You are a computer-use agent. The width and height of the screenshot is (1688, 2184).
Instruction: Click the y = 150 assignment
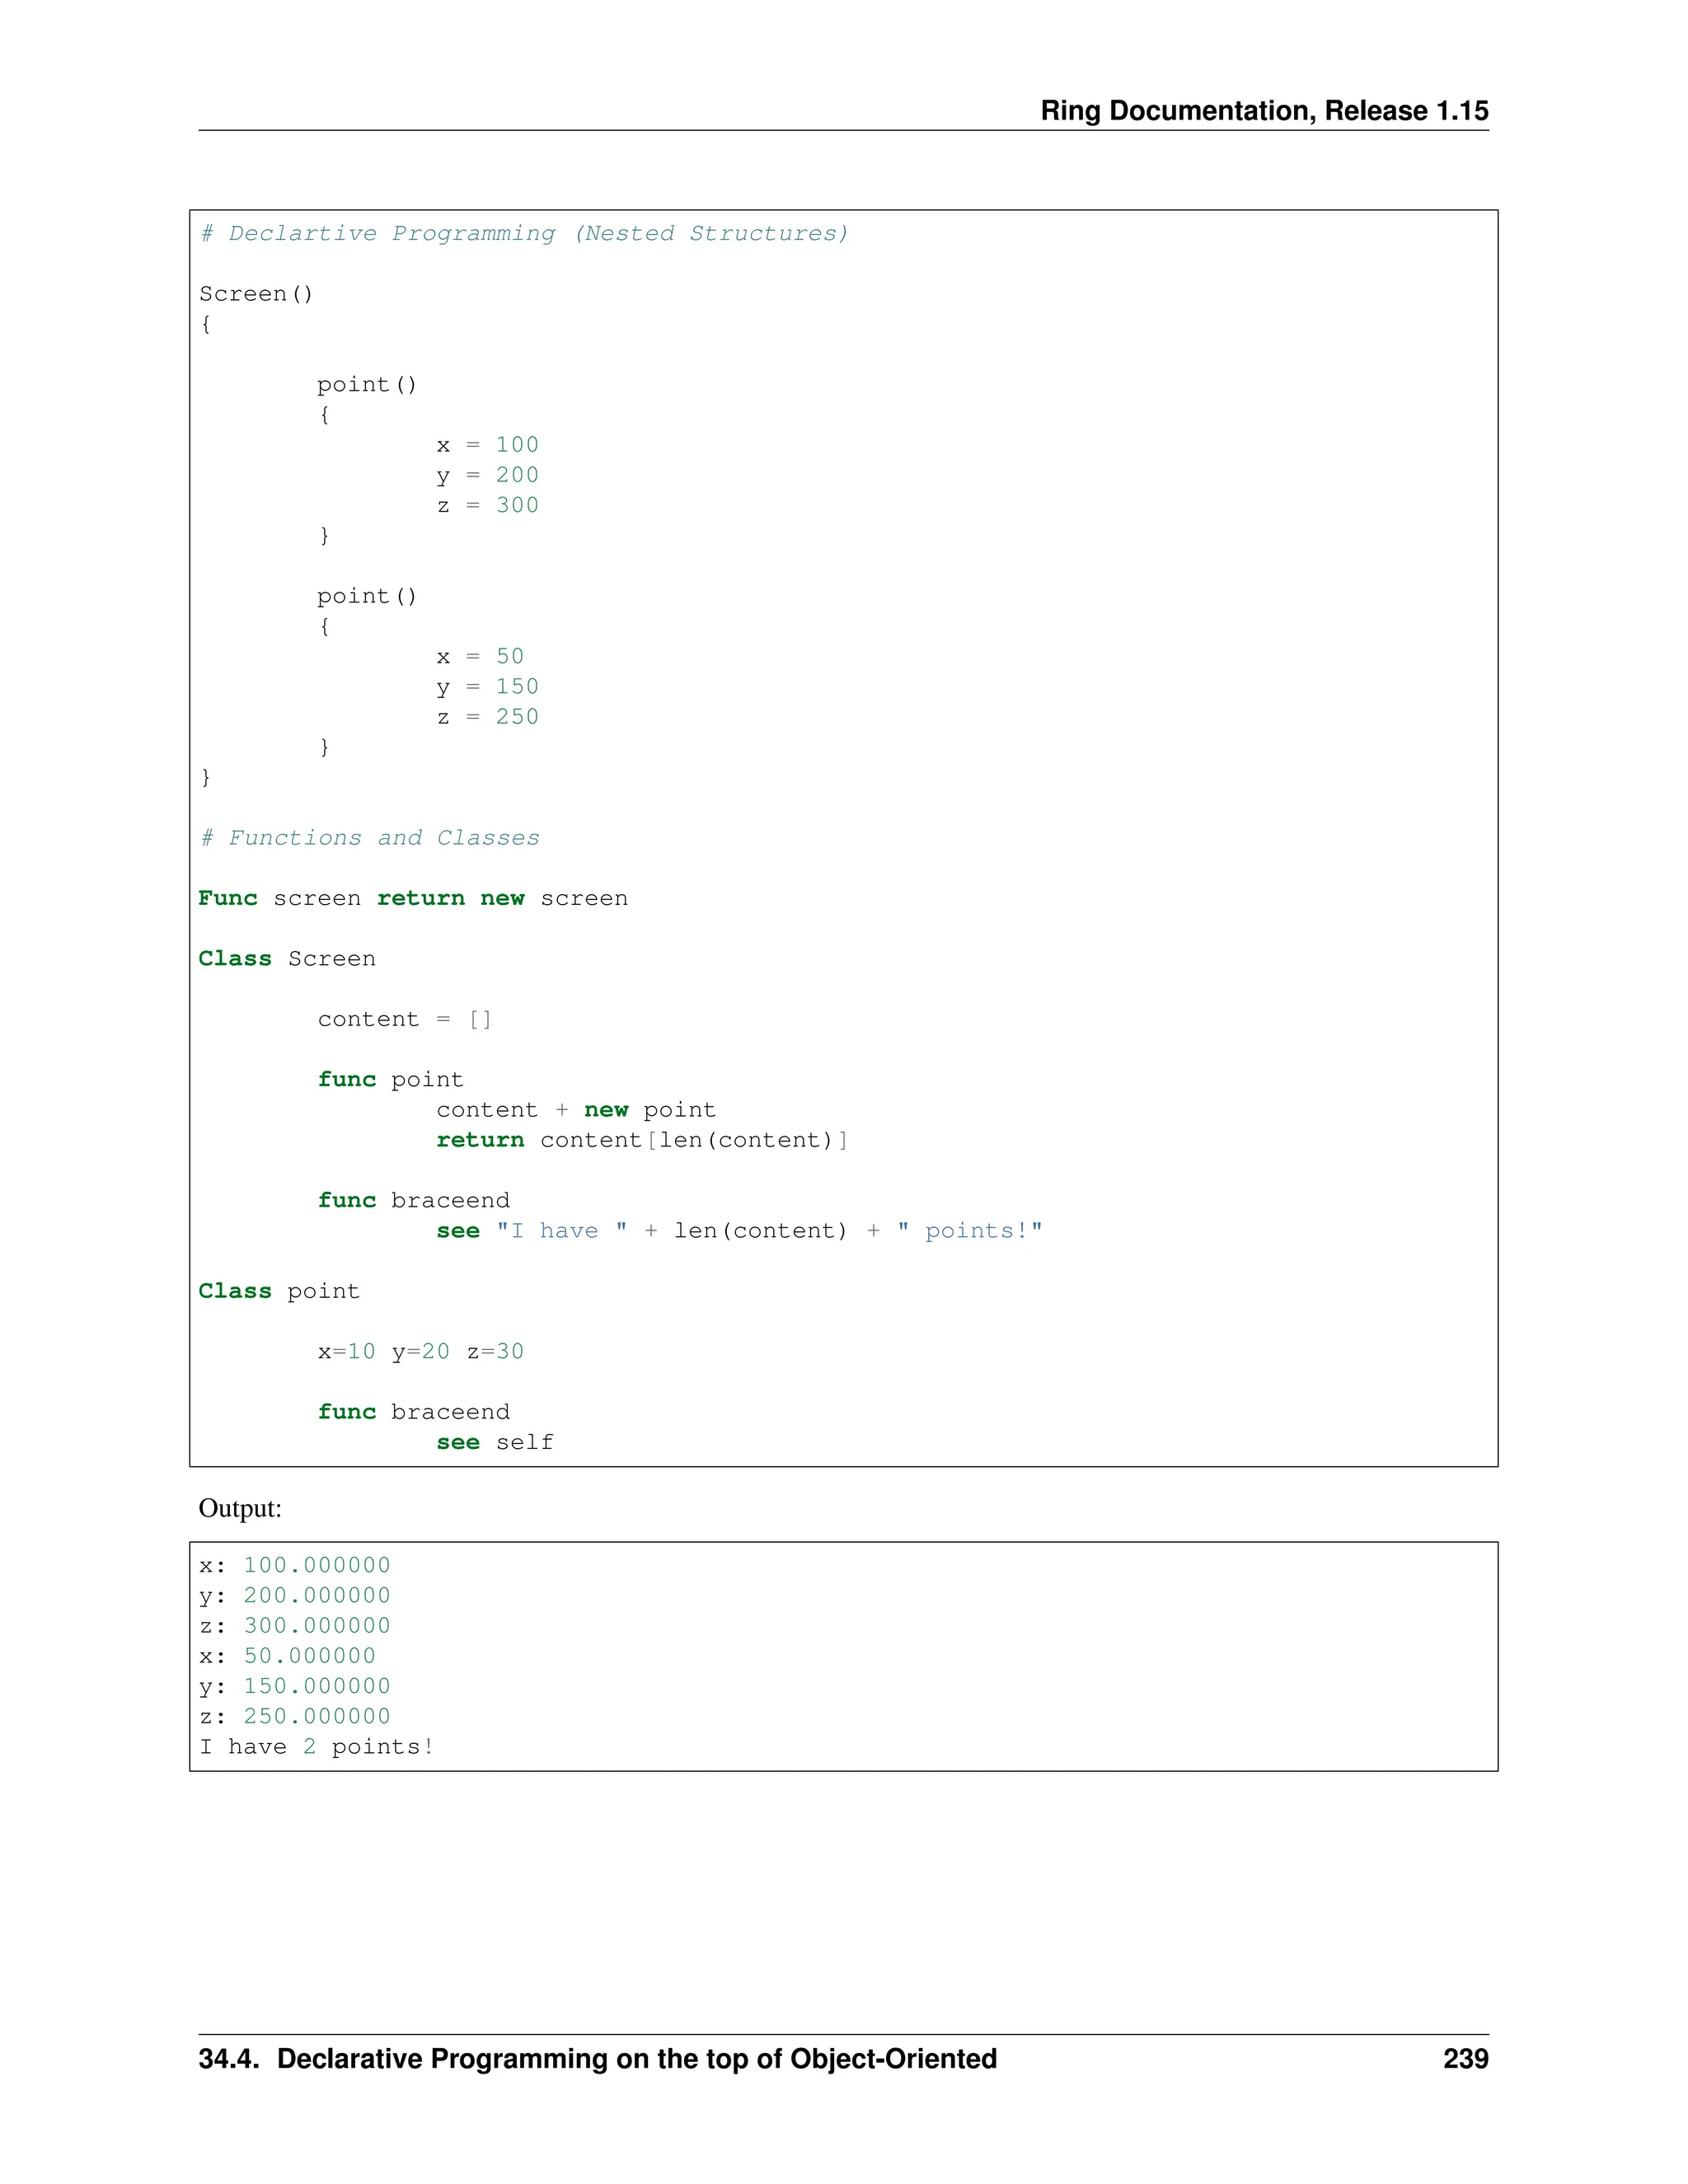coord(487,687)
